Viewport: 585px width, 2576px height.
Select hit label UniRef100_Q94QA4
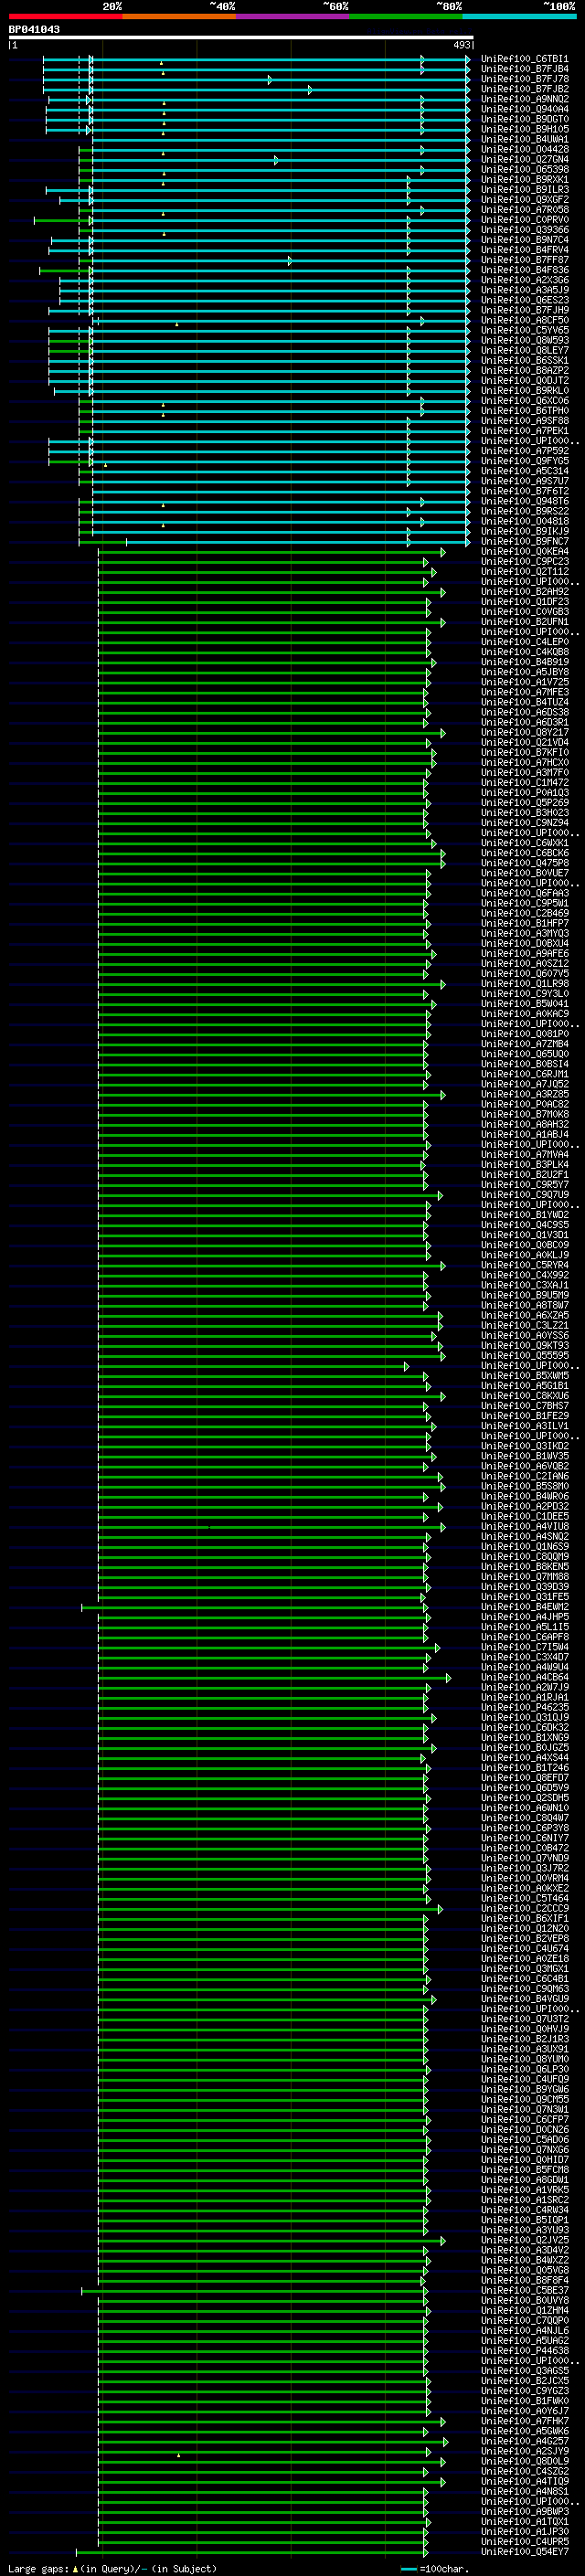(524, 109)
